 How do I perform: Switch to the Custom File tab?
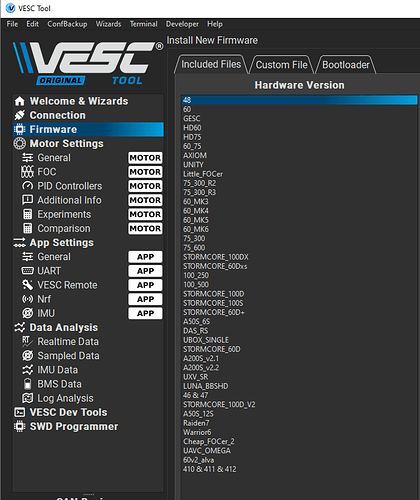[282, 65]
